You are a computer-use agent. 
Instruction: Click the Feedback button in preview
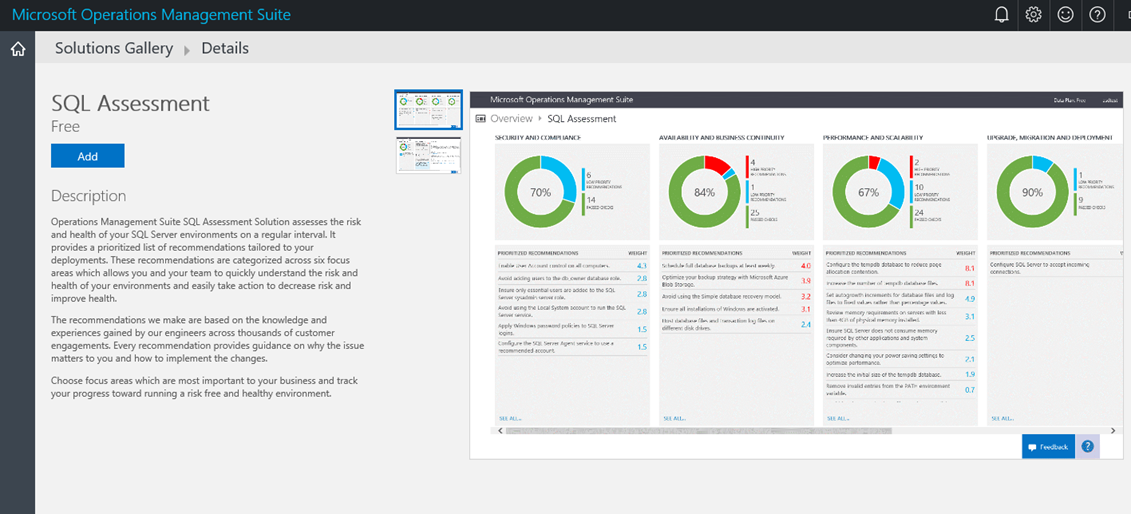pos(1048,447)
